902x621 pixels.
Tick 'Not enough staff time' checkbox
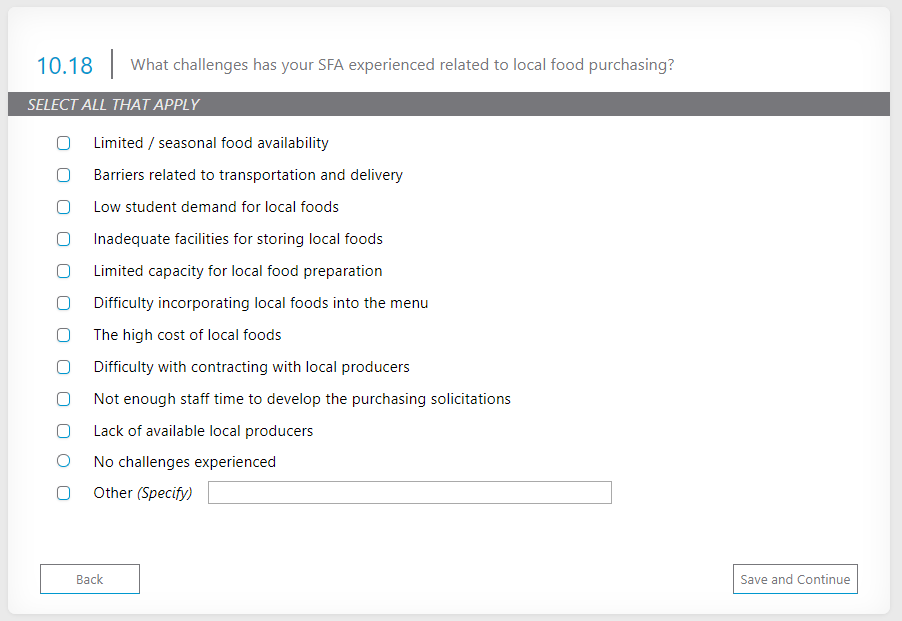[64, 399]
